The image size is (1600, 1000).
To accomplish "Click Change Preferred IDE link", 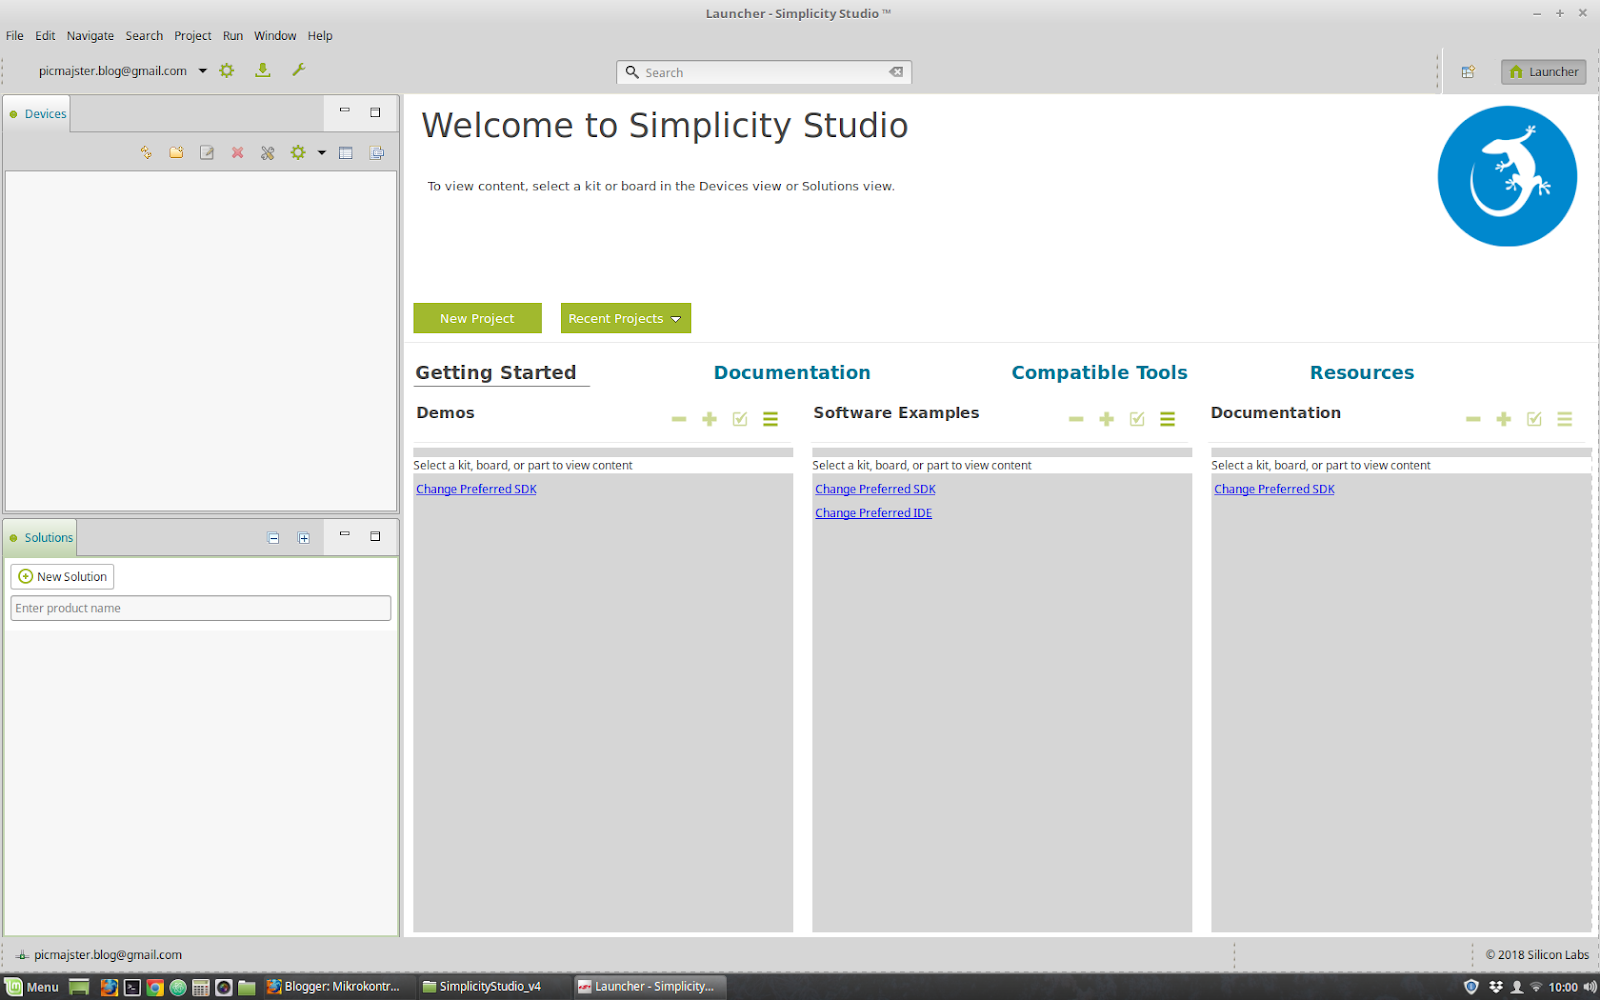I will (872, 512).
